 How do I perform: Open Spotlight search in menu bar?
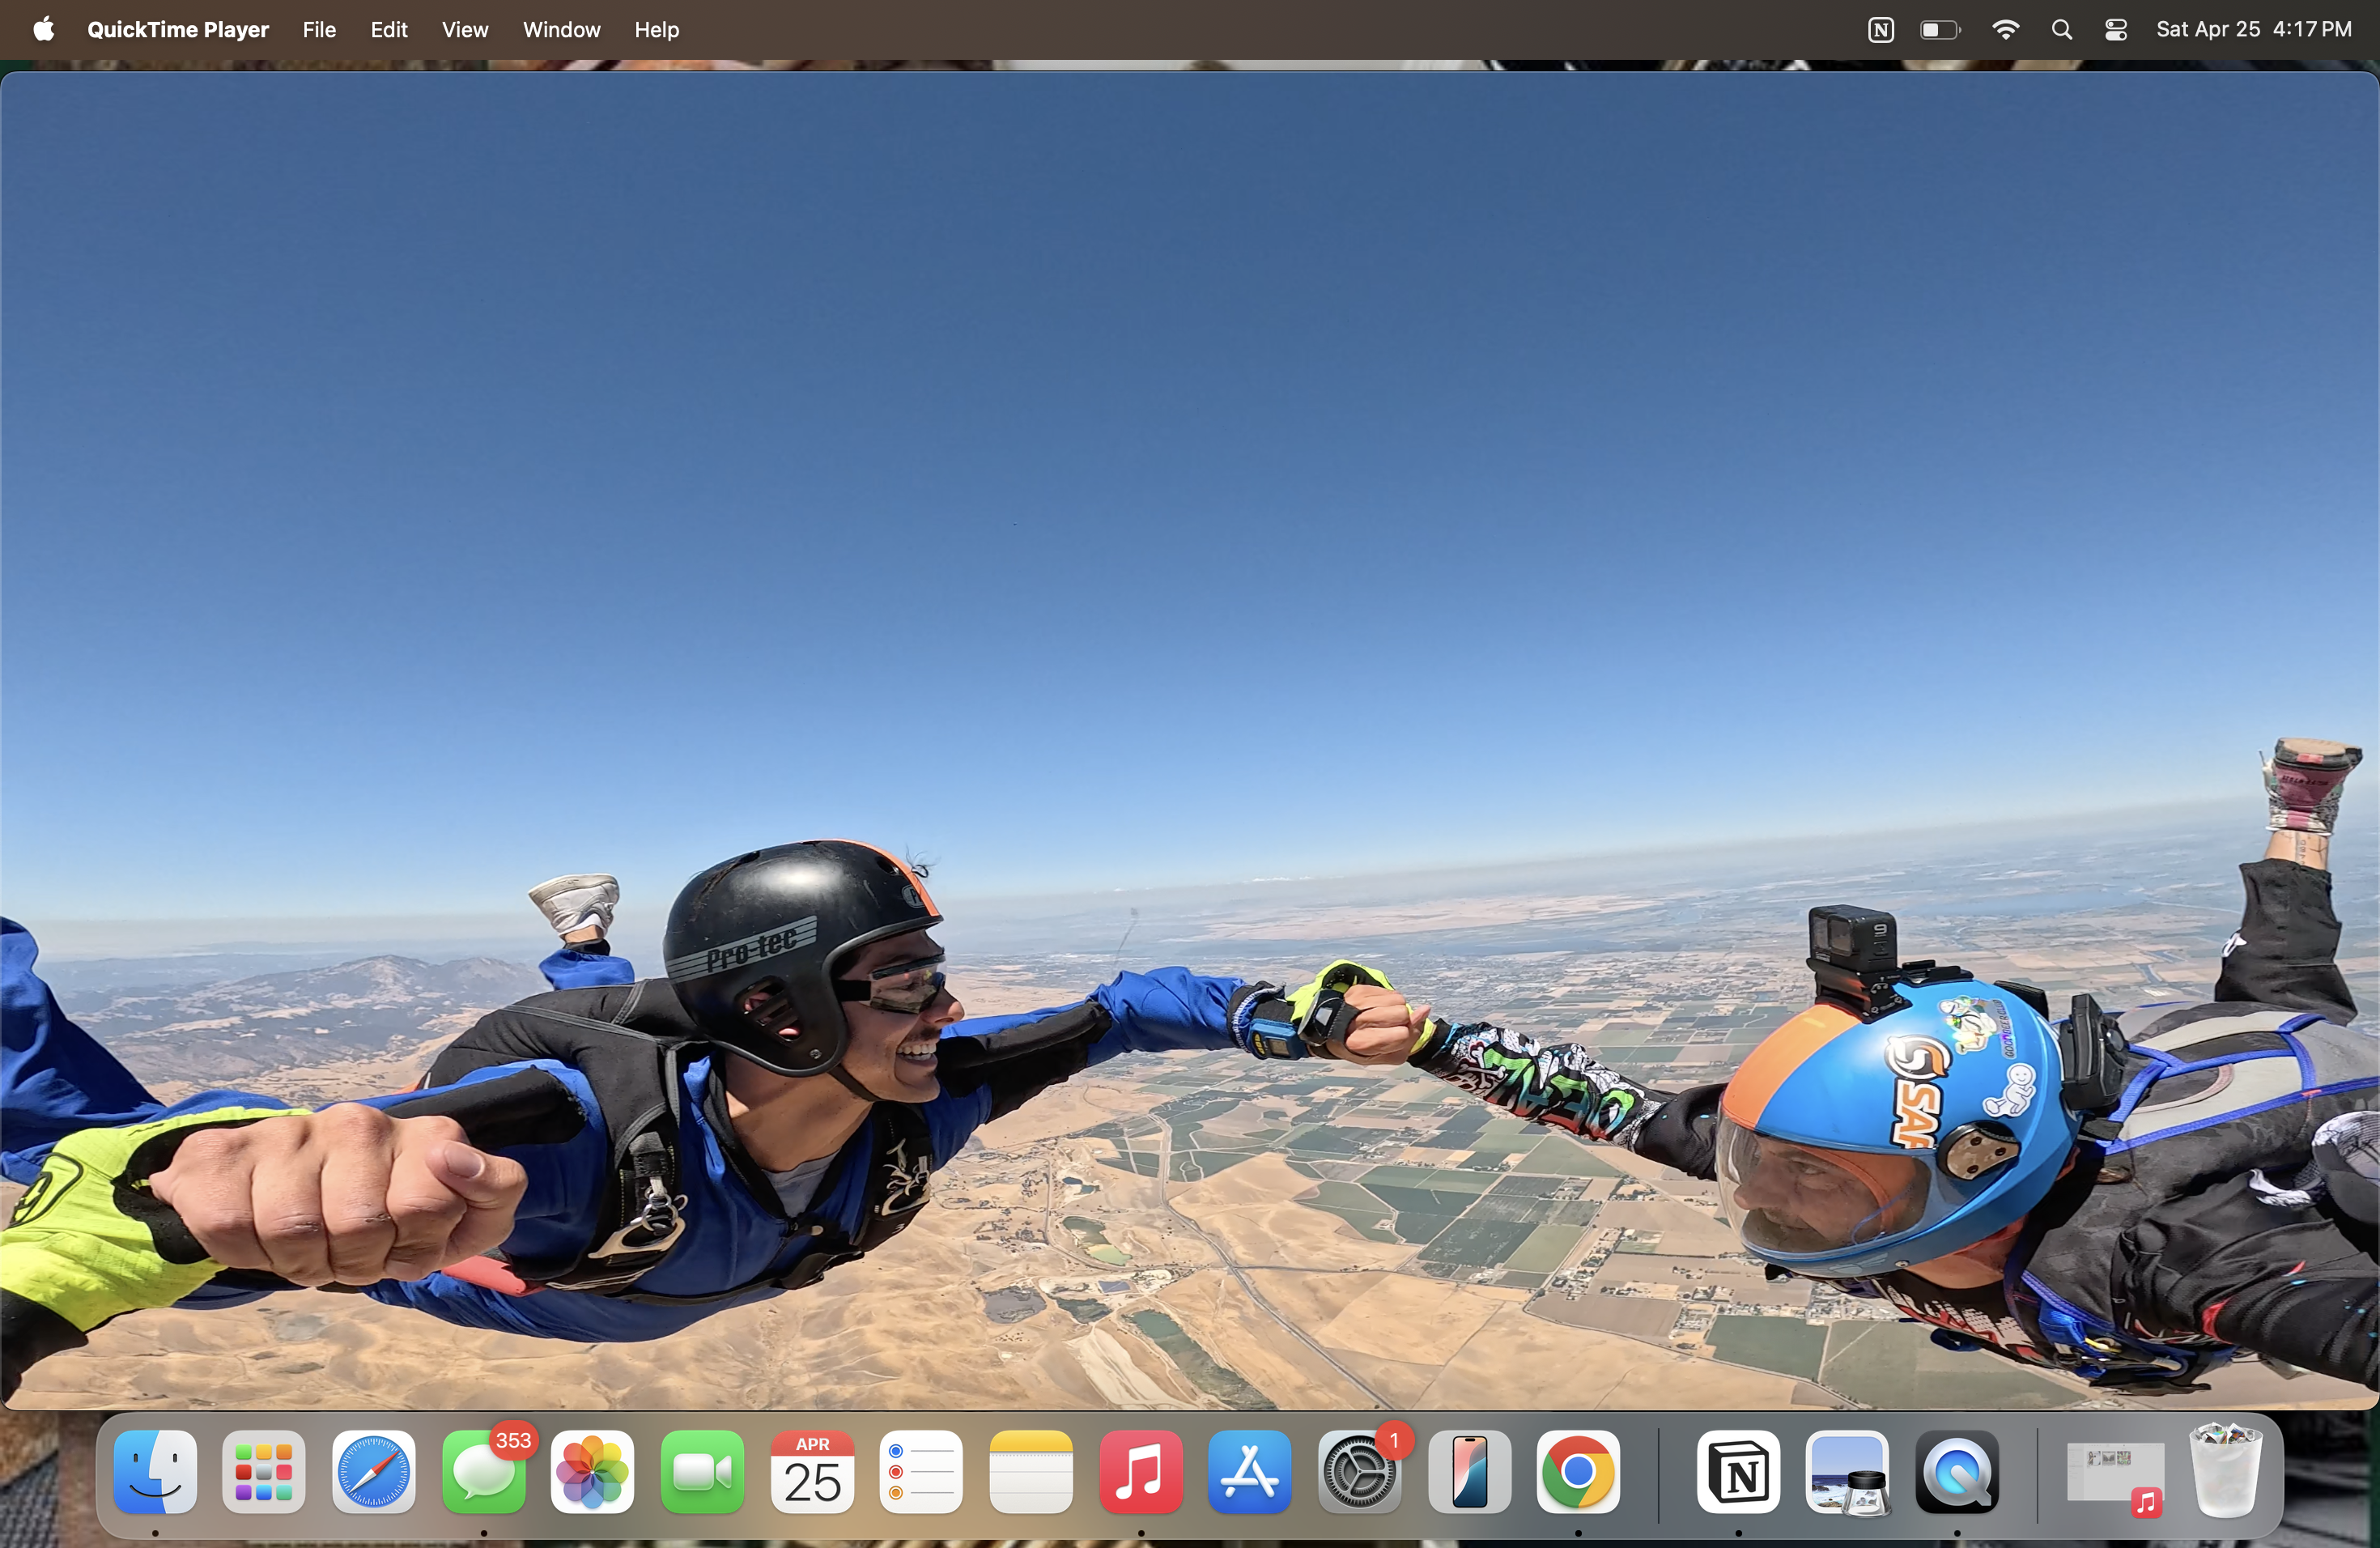tap(2061, 29)
